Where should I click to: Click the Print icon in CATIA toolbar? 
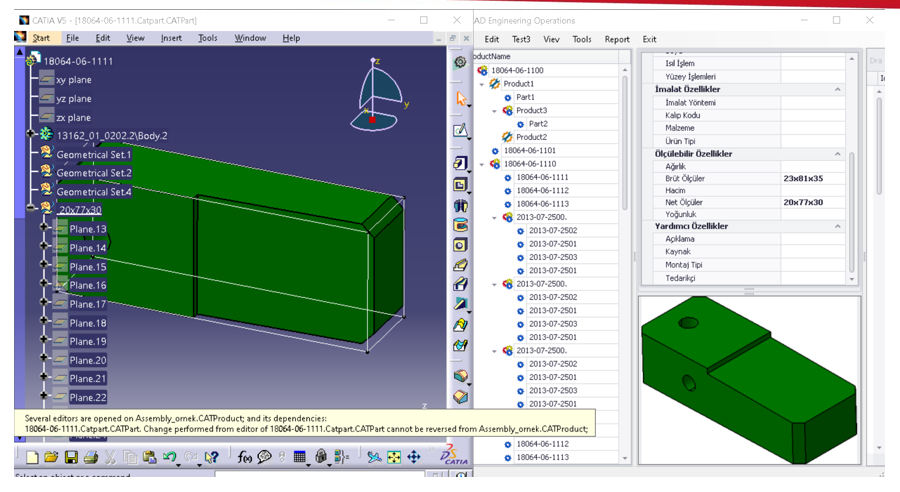pyautogui.click(x=91, y=457)
